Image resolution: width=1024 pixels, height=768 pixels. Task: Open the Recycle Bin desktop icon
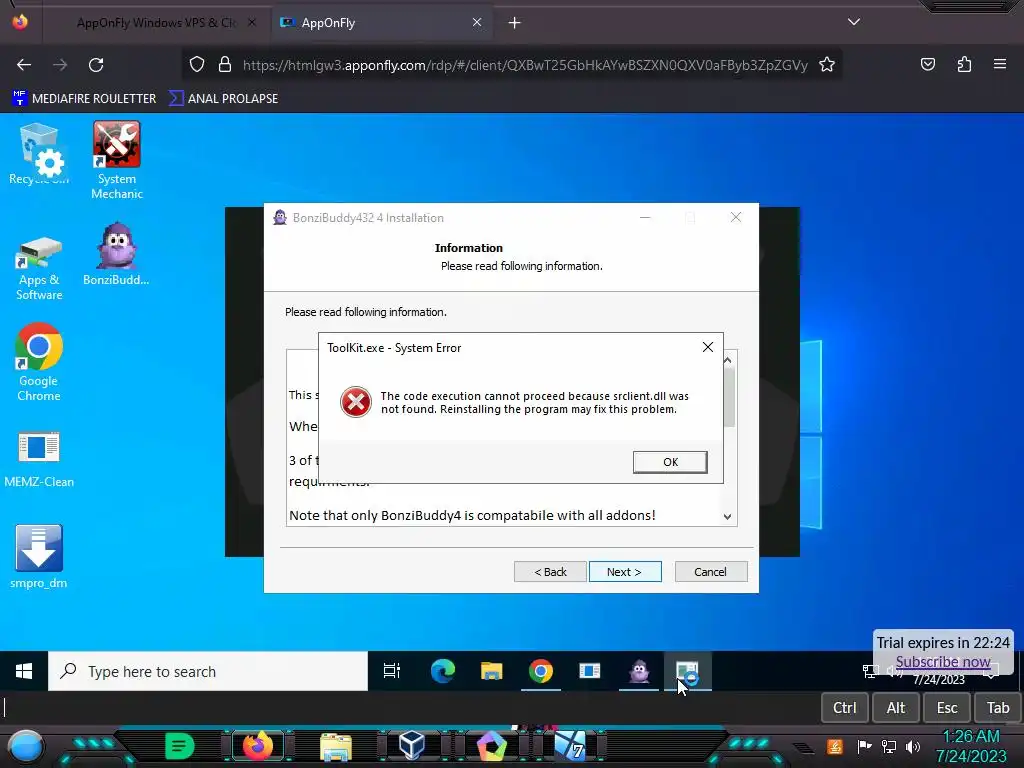(39, 154)
